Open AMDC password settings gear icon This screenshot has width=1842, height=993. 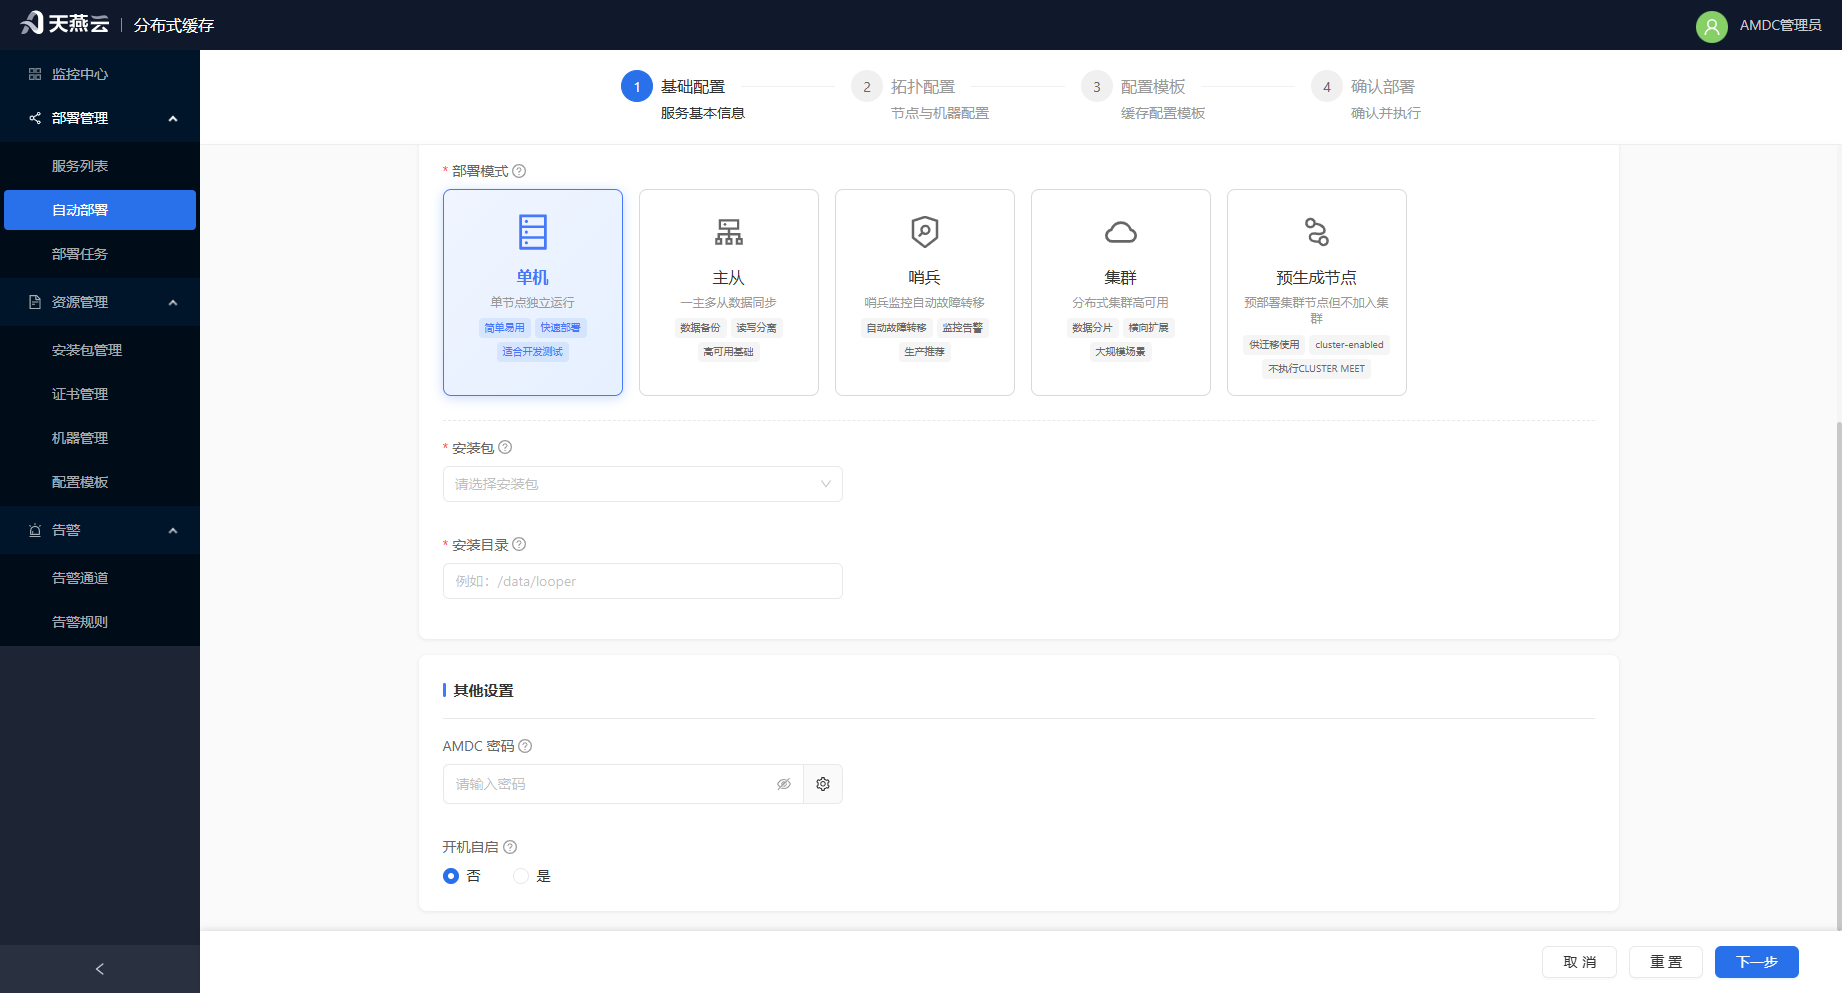coord(823,784)
